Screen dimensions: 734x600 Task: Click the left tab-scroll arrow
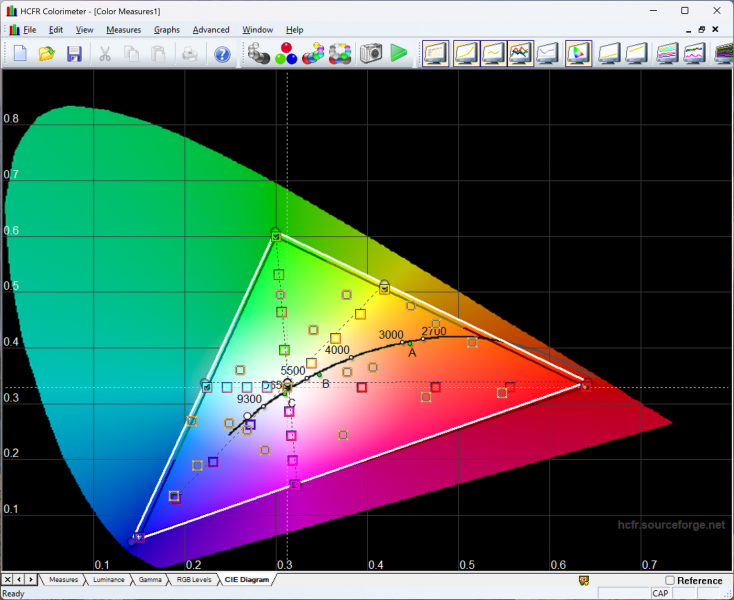click(19, 580)
